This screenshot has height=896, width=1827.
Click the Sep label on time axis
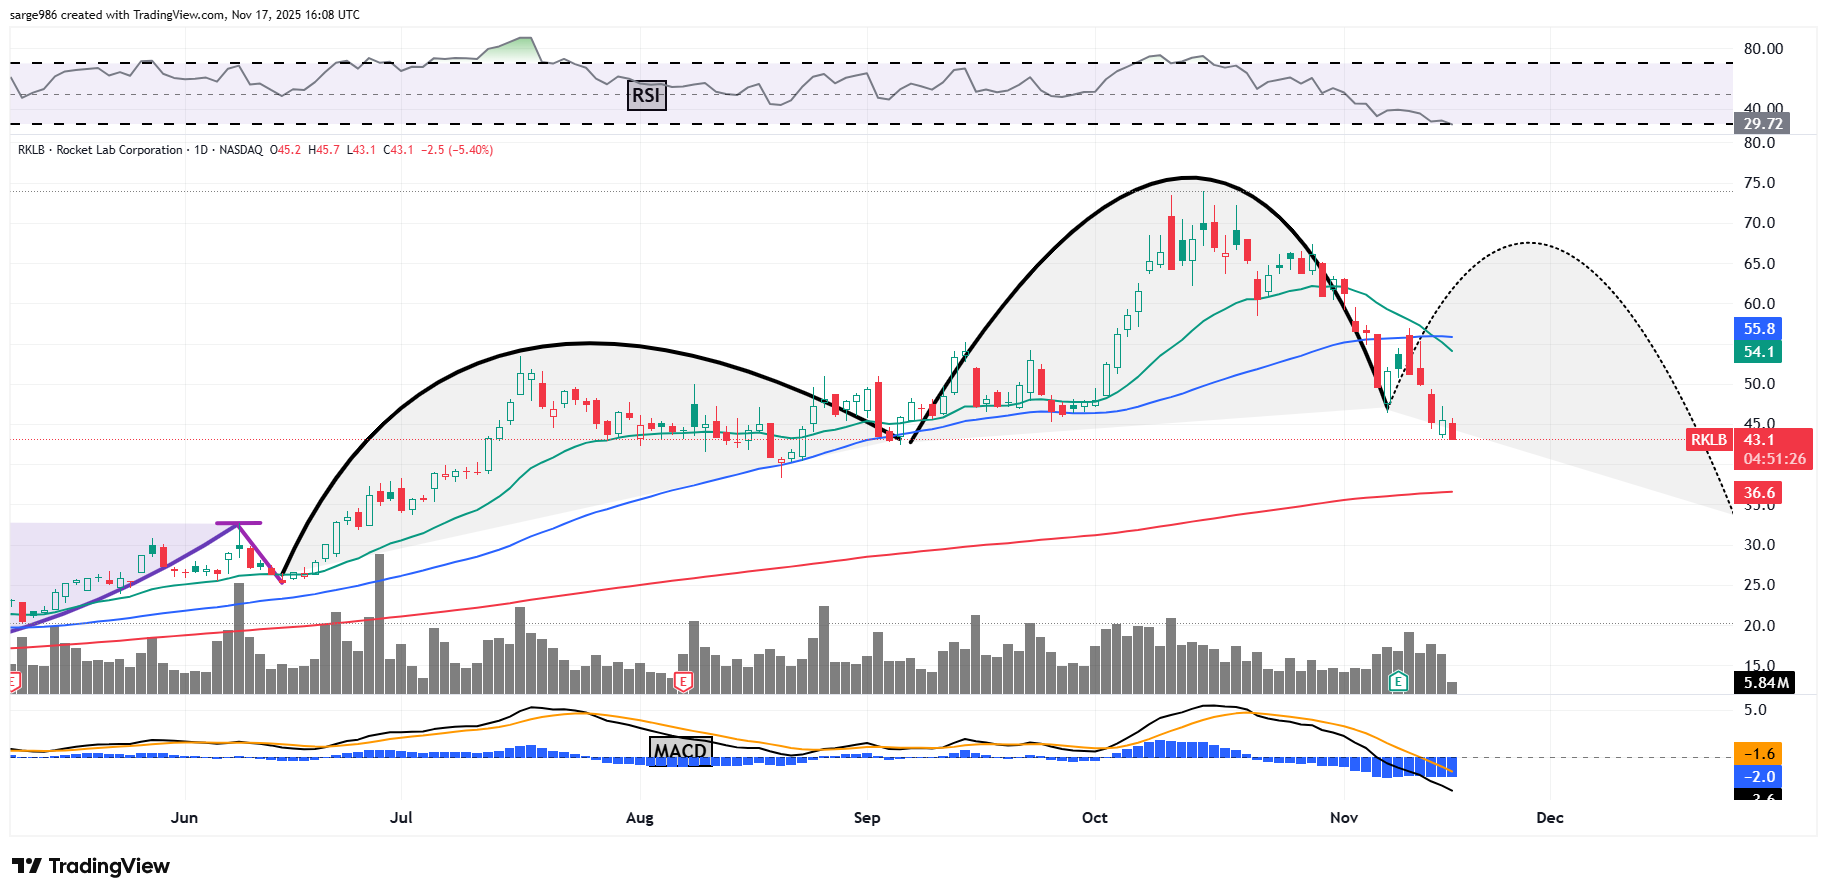tap(867, 818)
